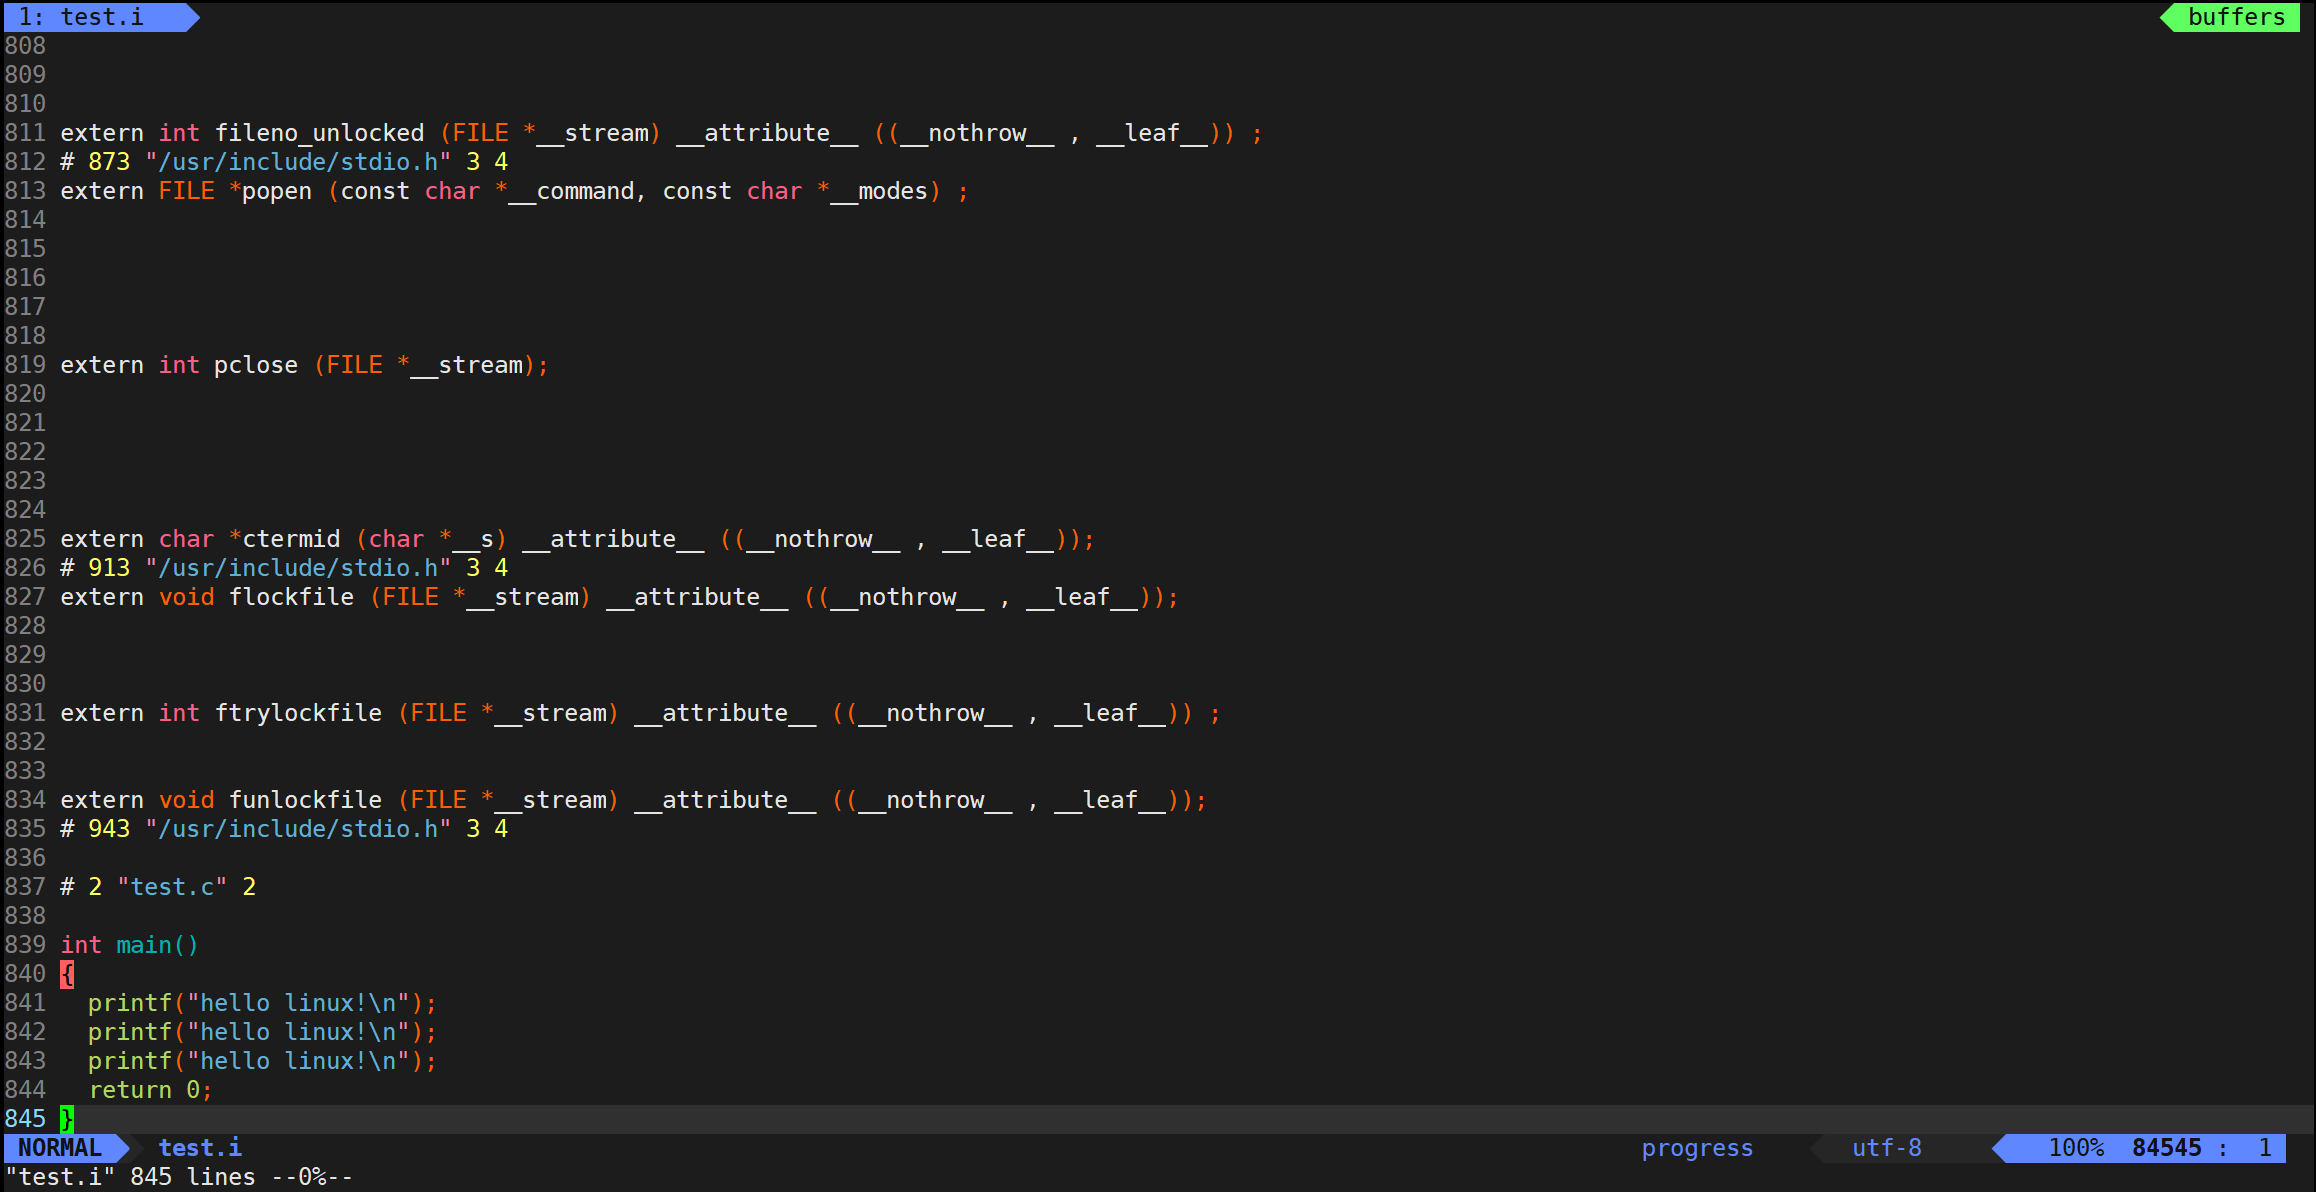The height and width of the screenshot is (1192, 2316).
Task: Click the 100% position indicator
Action: point(2076,1148)
